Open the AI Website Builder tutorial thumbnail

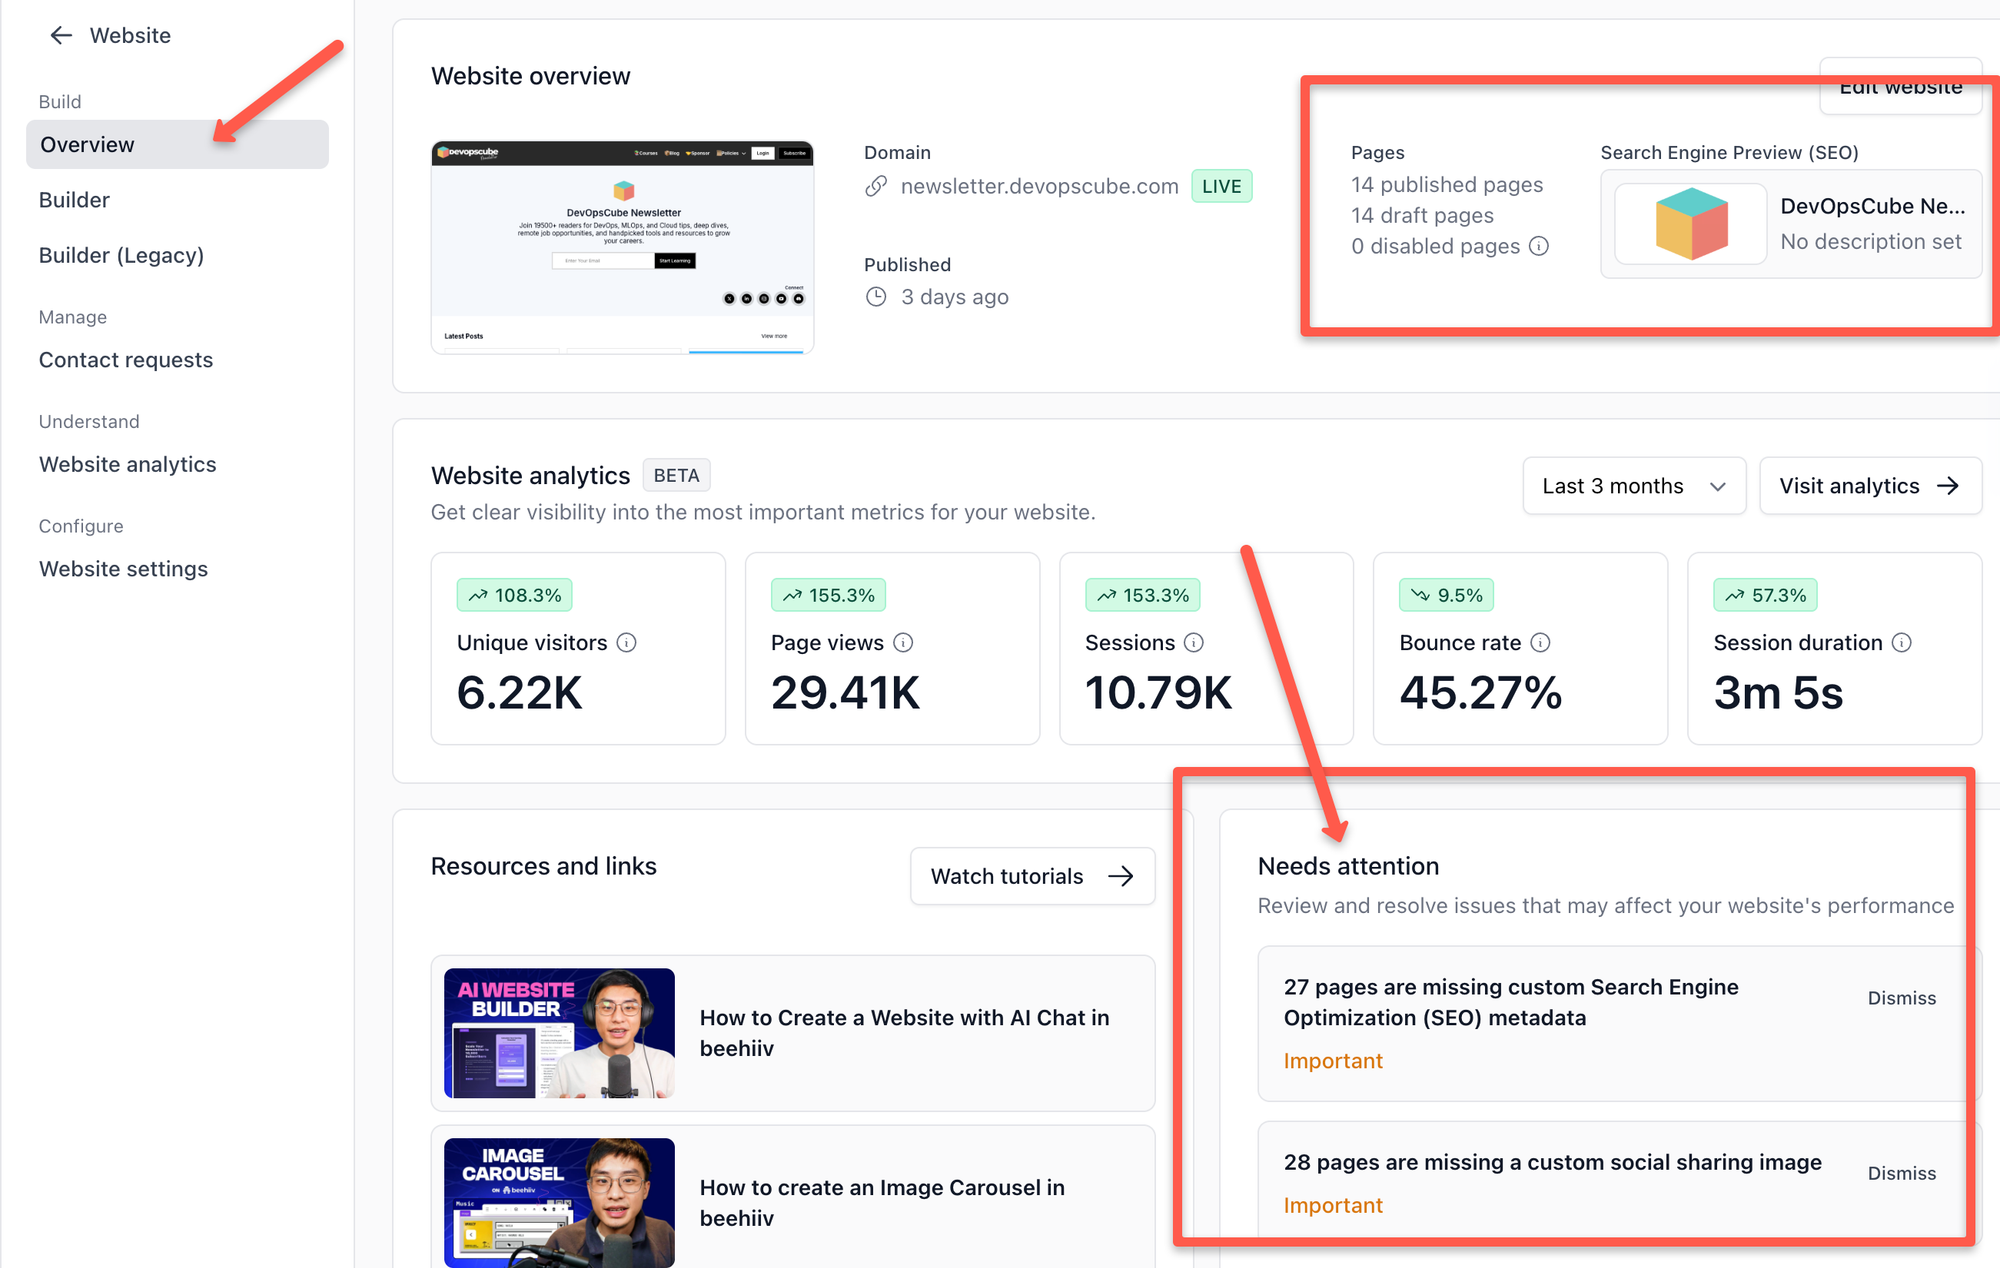(x=559, y=1033)
